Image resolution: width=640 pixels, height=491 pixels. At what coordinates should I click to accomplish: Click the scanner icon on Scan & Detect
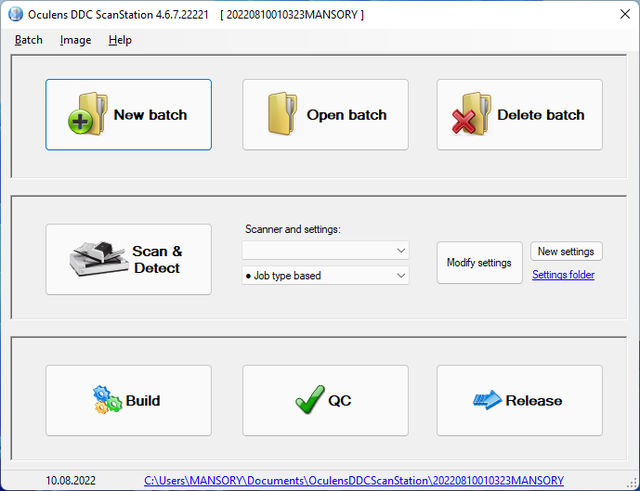click(99, 259)
